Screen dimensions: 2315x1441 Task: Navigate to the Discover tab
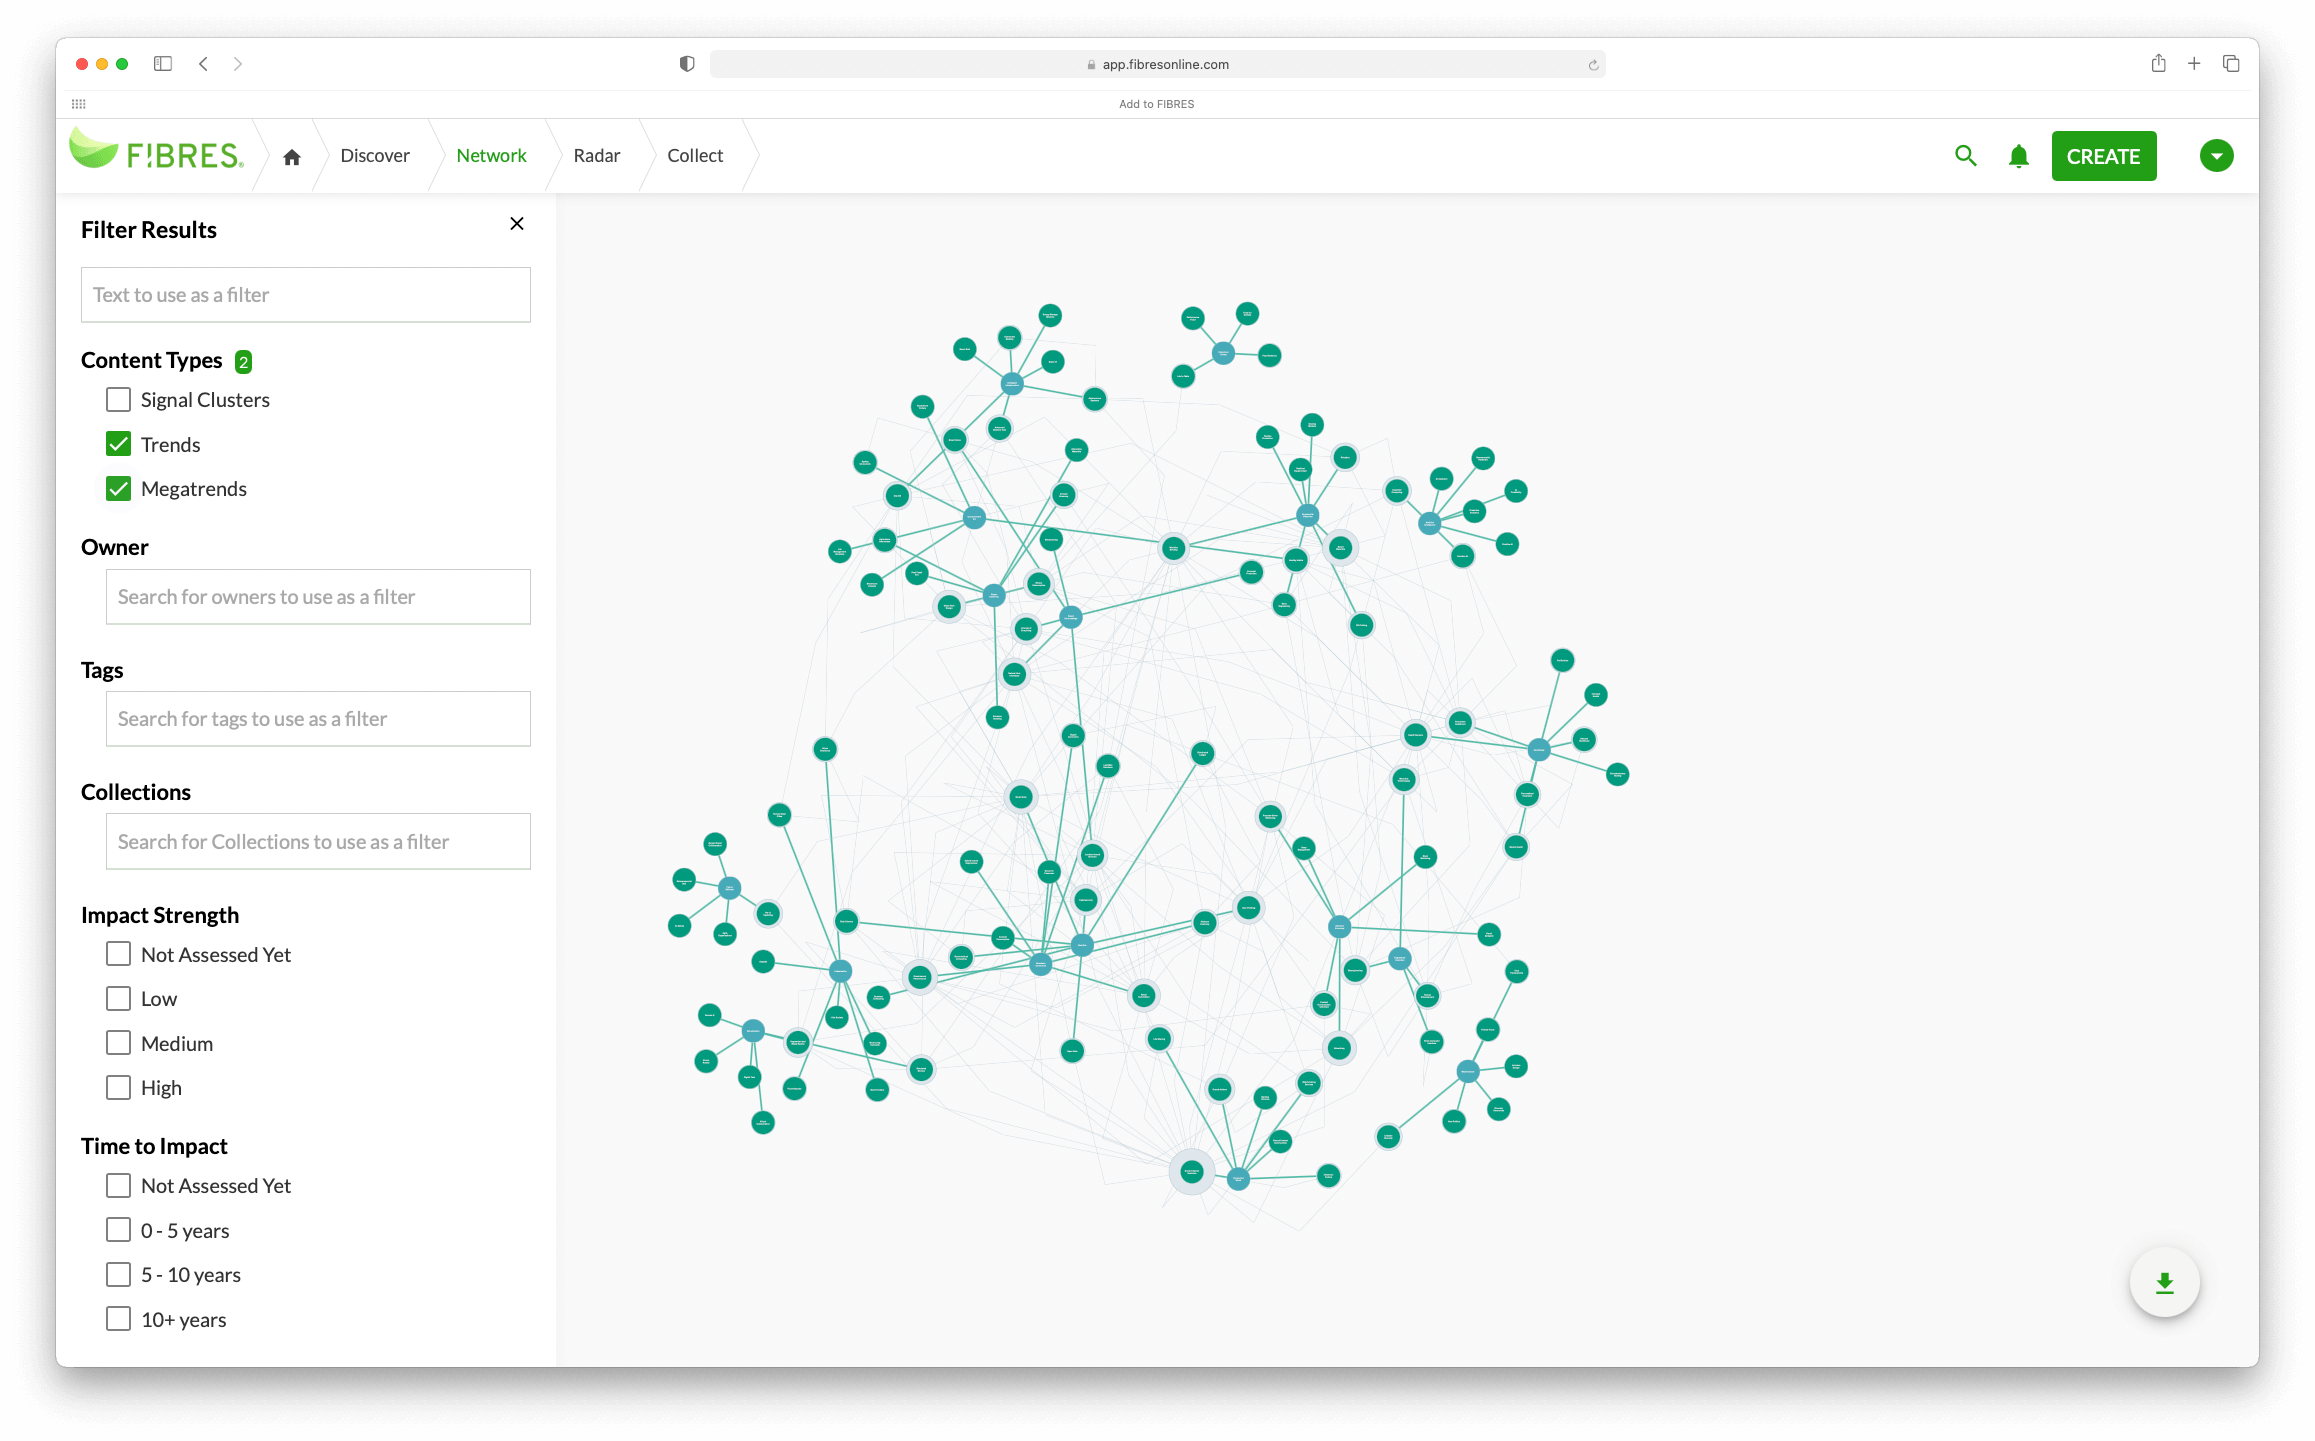point(373,154)
